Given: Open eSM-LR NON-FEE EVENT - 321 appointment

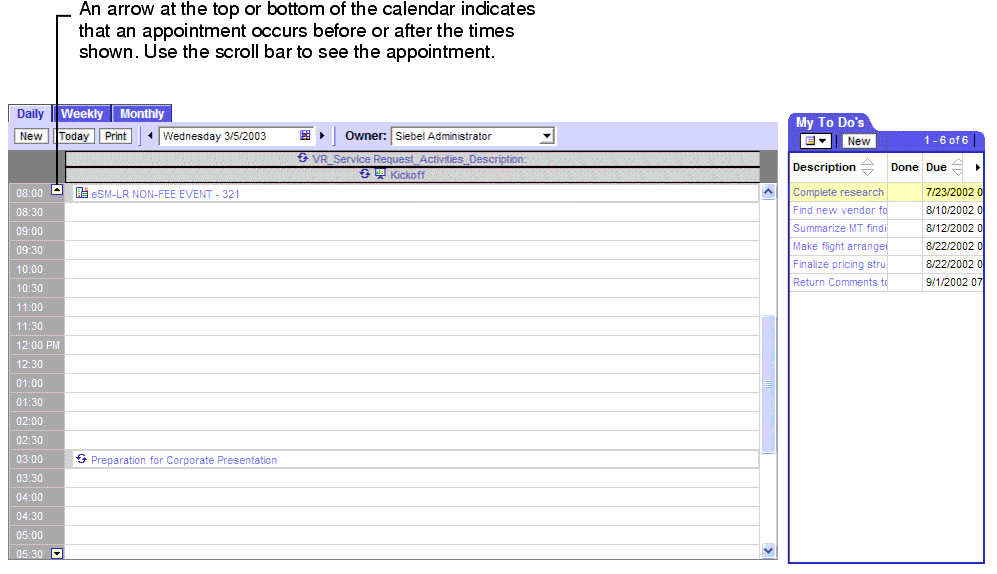Looking at the screenshot, I should pyautogui.click(x=165, y=194).
